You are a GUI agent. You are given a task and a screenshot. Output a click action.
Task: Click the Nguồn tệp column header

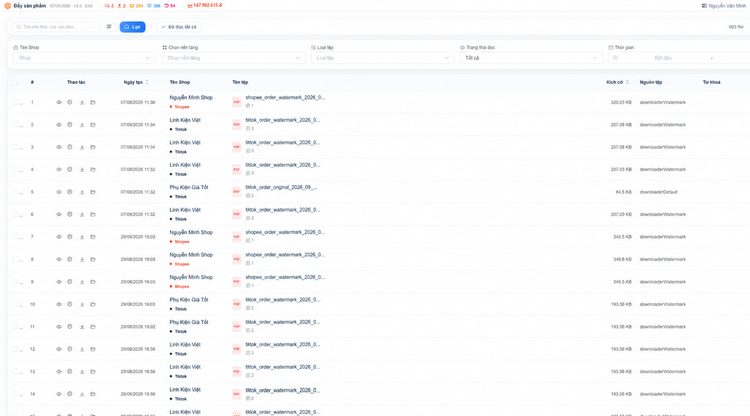(651, 82)
